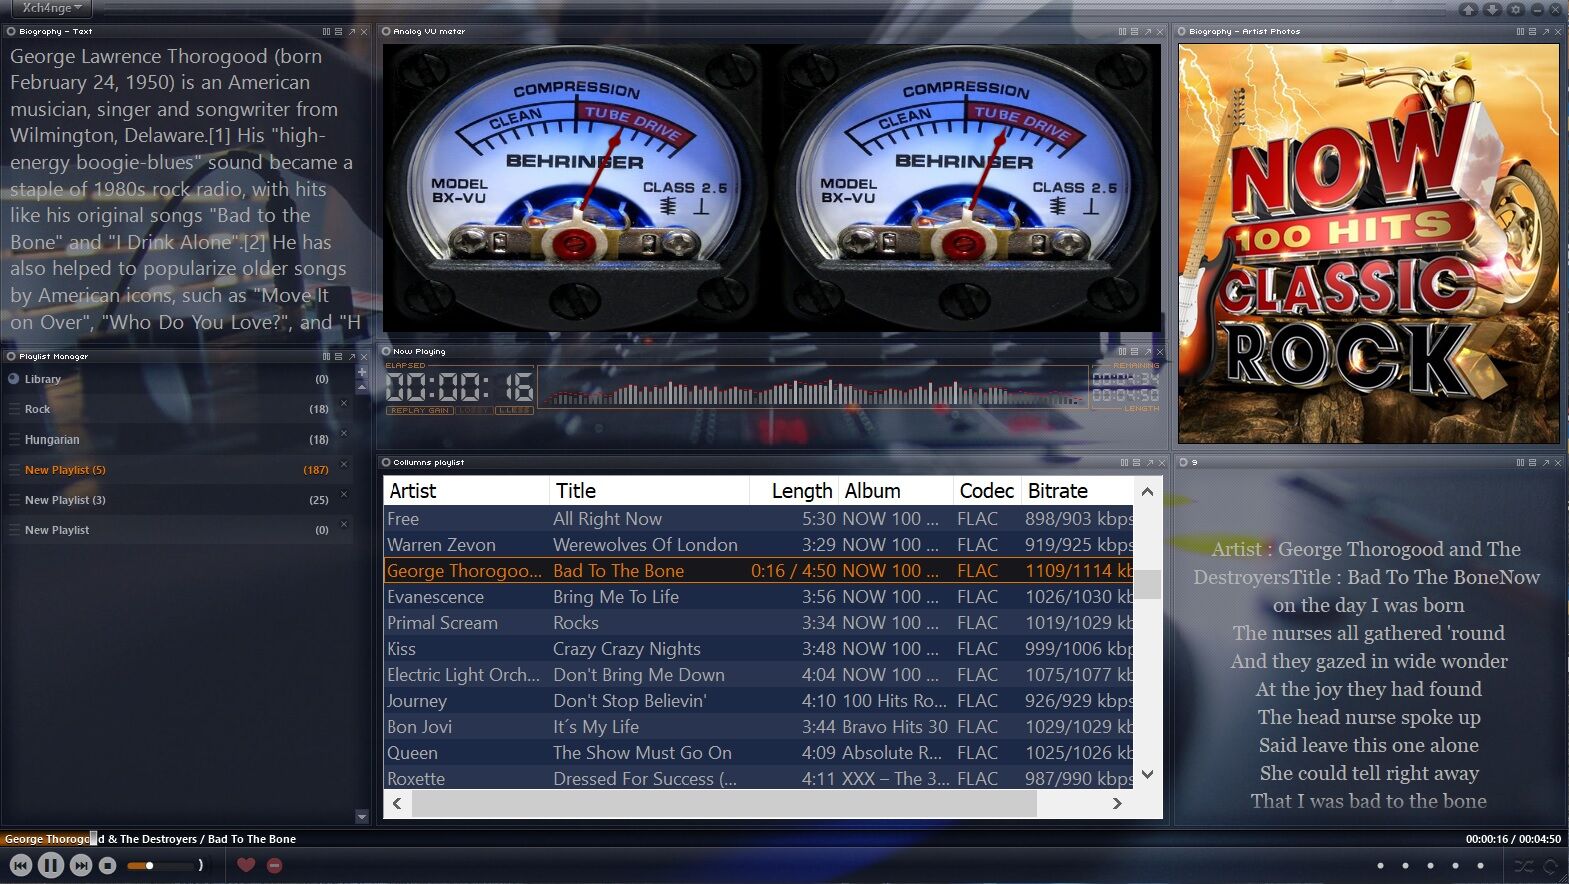Viewport: 1569px width, 884px height.
Task: Open the Xch4nge main menu dropdown
Action: (52, 8)
